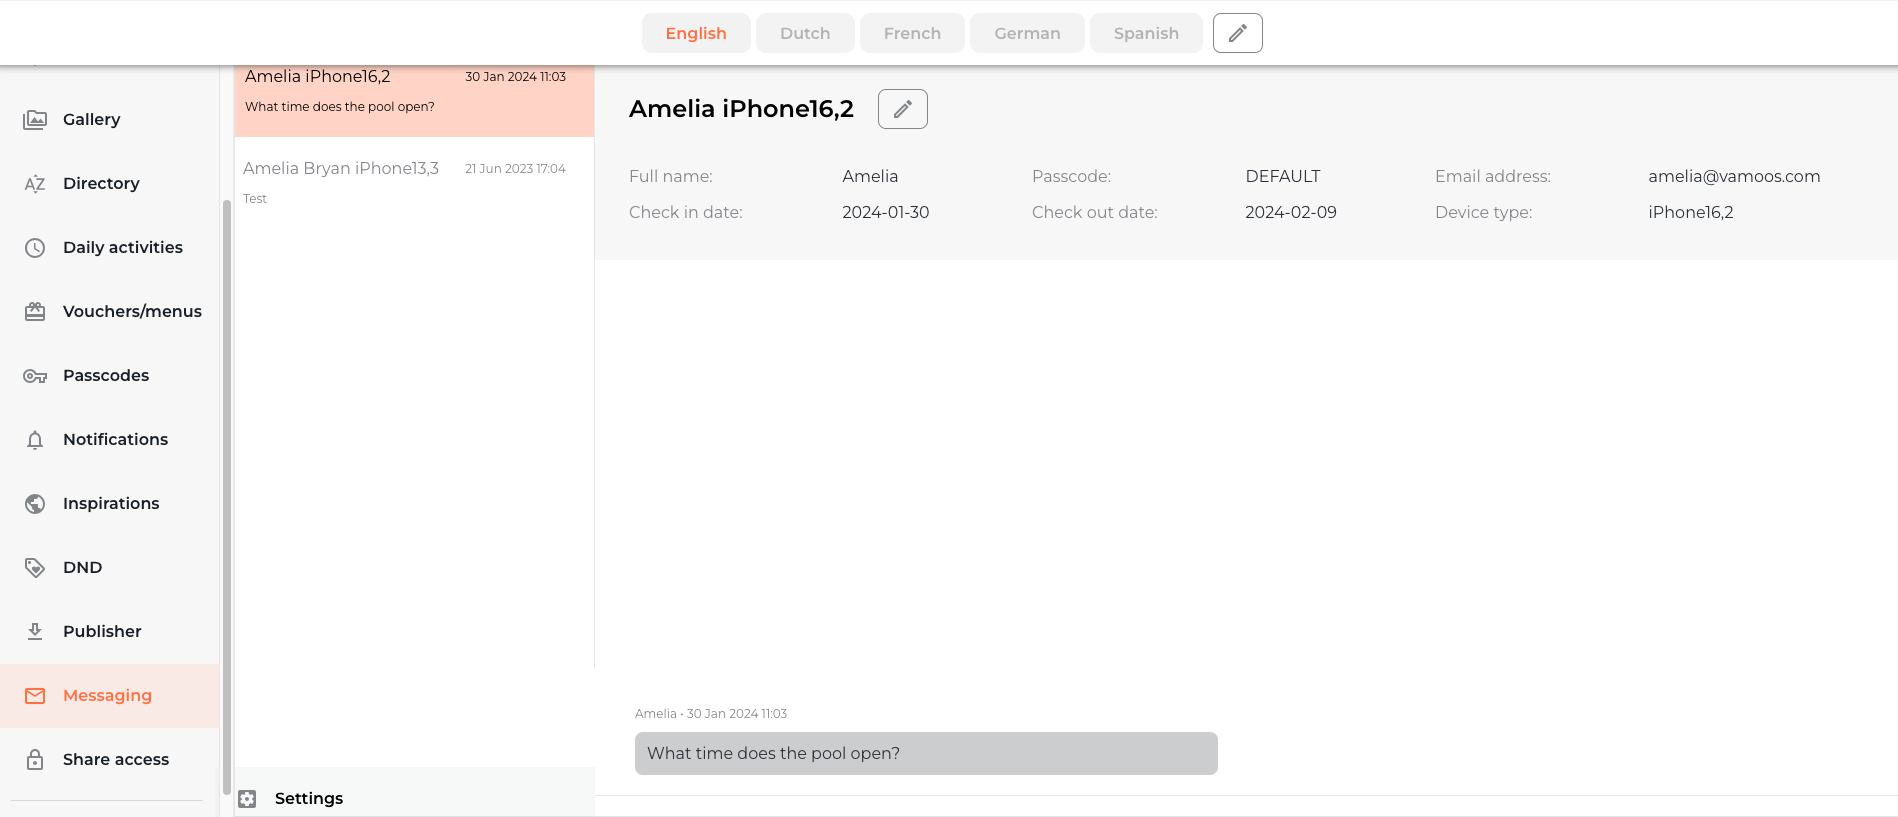Click the Publisher download icon
1898x817 pixels.
[35, 632]
